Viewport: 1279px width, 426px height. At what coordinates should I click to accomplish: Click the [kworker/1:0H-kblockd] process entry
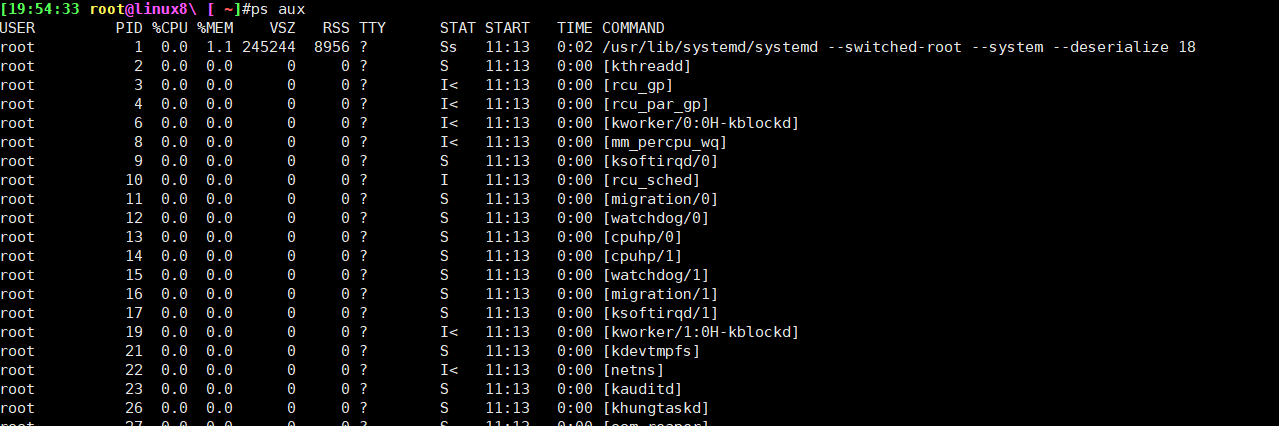click(x=700, y=332)
